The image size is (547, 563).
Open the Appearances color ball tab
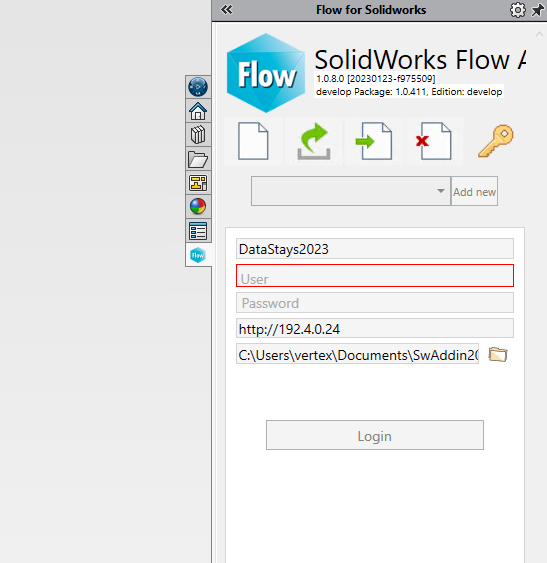pos(198,207)
